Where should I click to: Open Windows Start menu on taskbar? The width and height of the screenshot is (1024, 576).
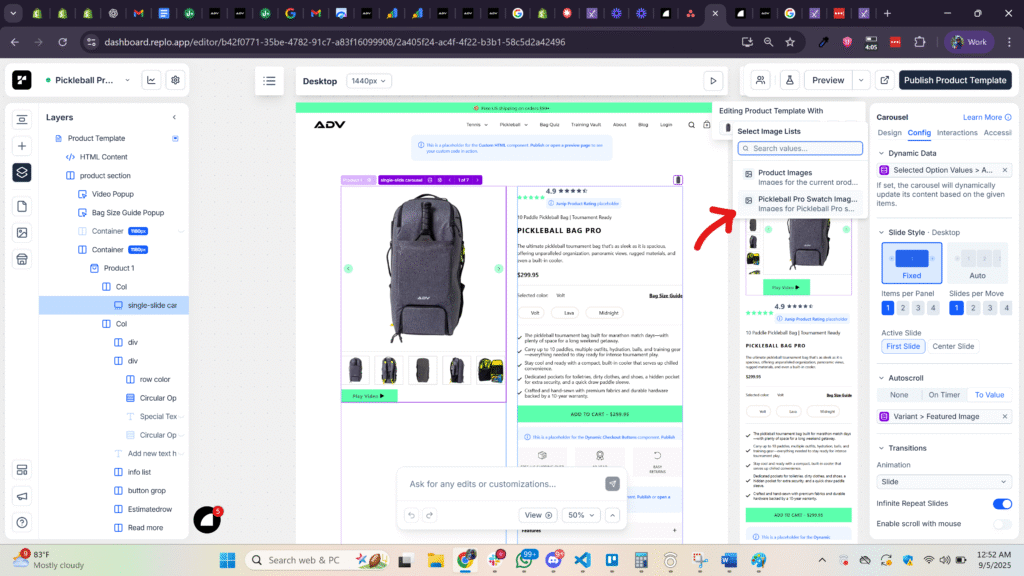point(227,560)
